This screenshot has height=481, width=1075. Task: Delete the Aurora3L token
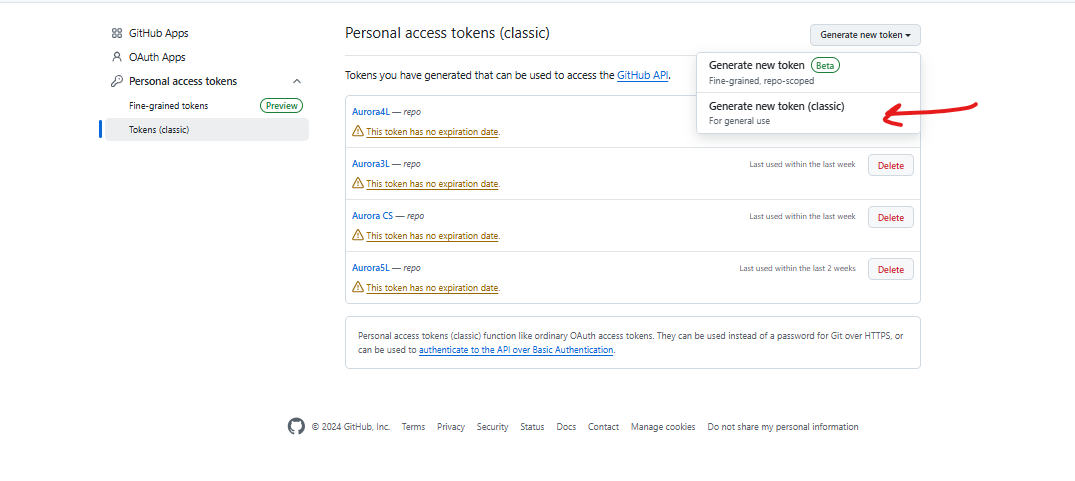tap(890, 165)
